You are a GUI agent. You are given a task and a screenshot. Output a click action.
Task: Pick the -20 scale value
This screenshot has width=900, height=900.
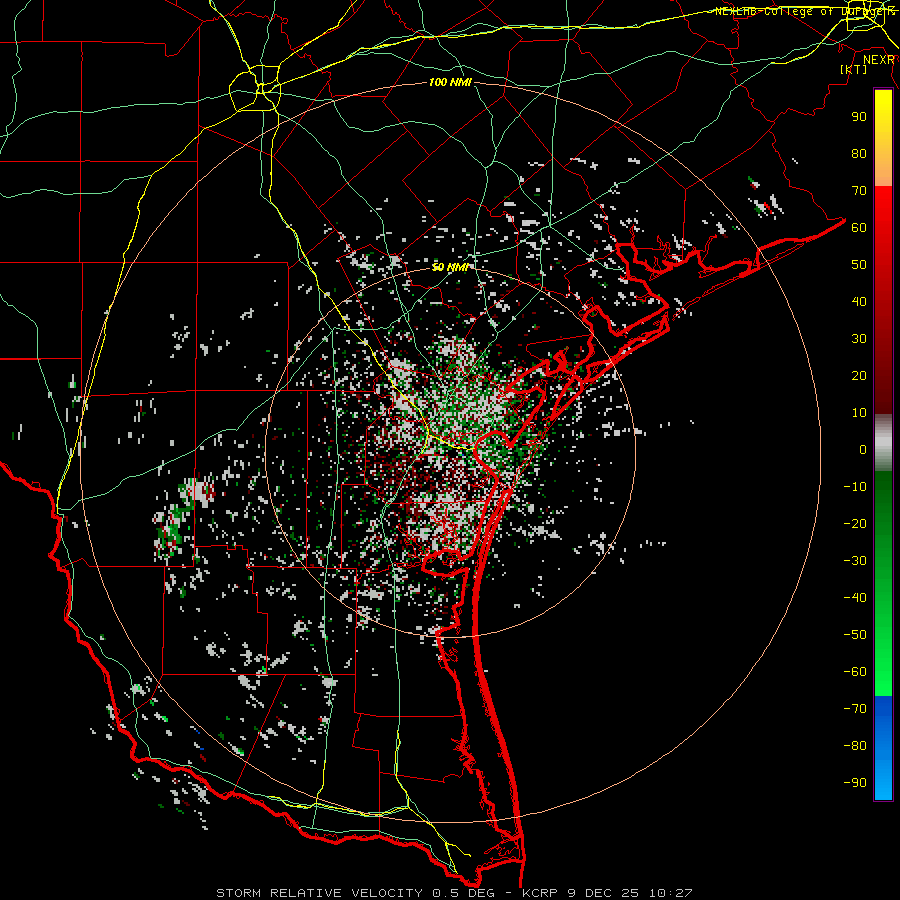click(855, 523)
